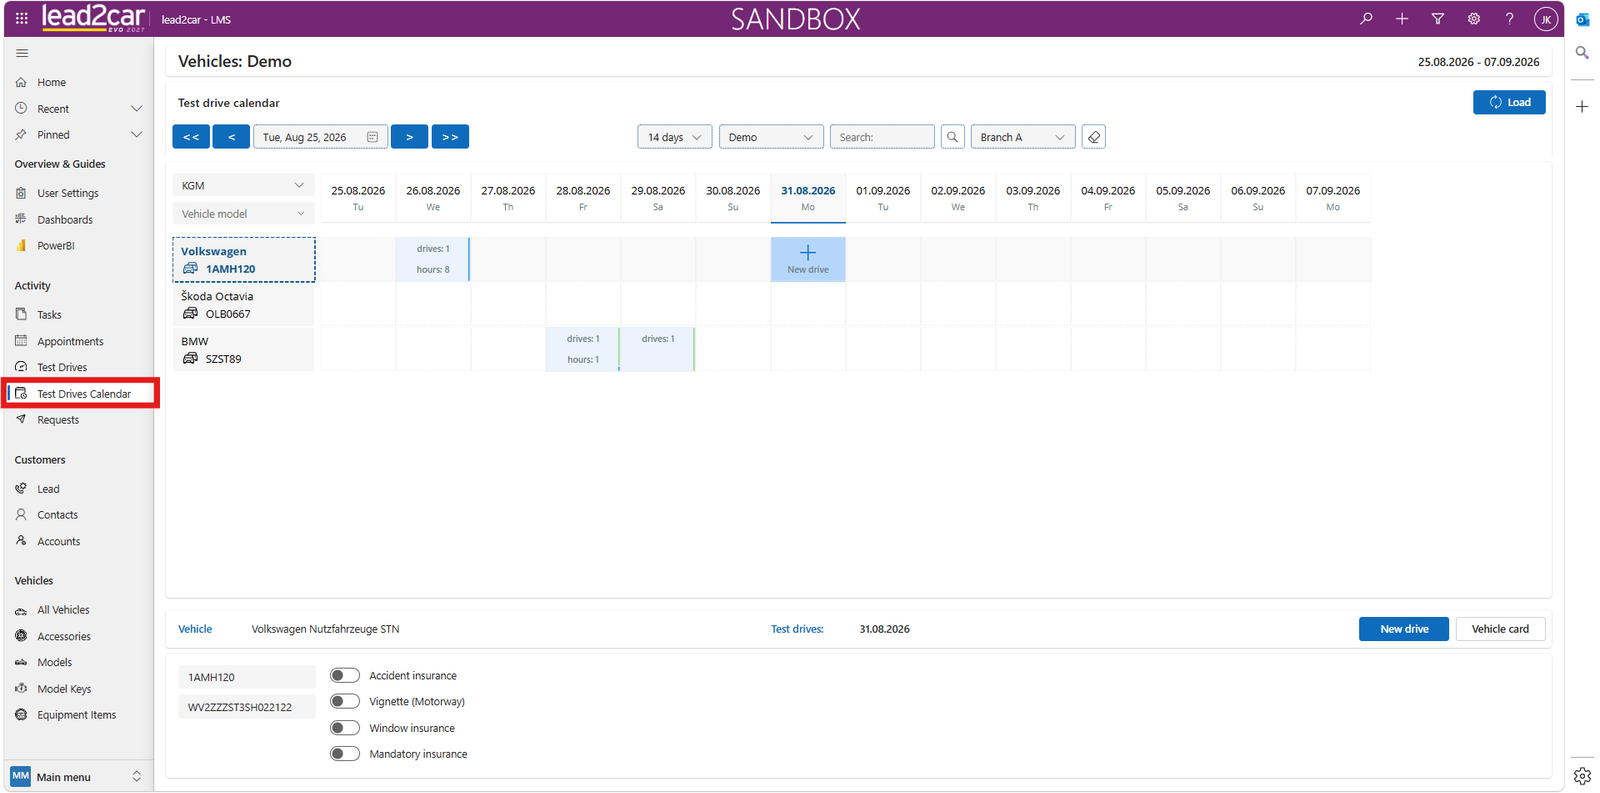This screenshot has width=1600, height=793.
Task: Click the Search input field
Action: click(x=882, y=137)
